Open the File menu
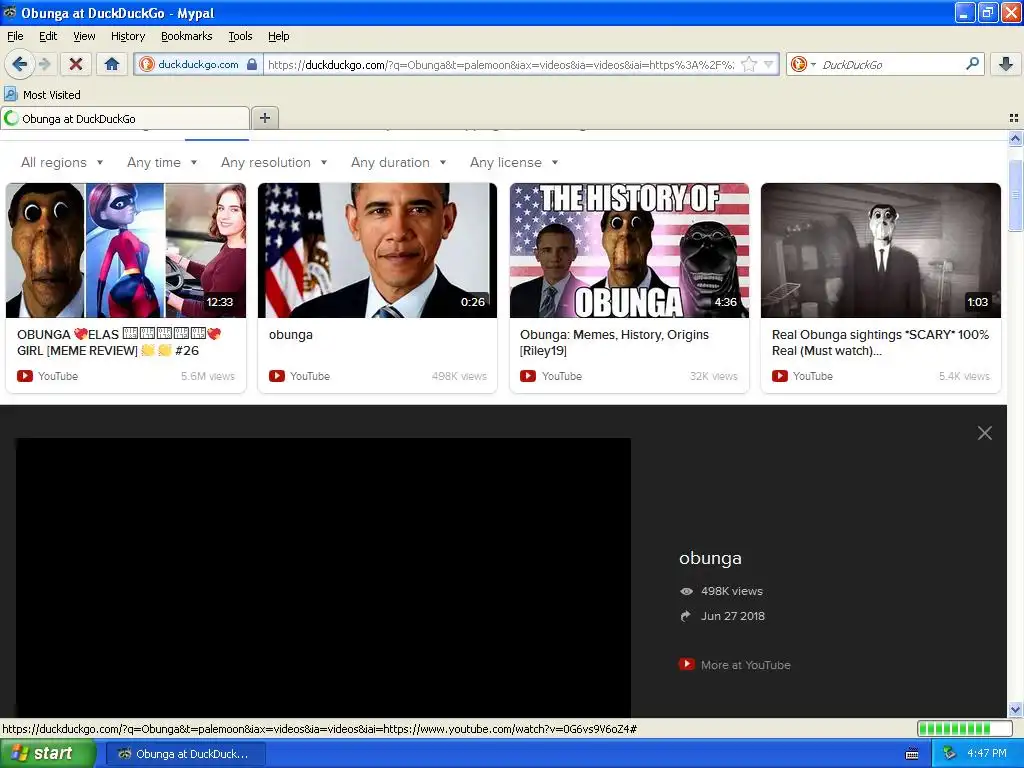 15,36
